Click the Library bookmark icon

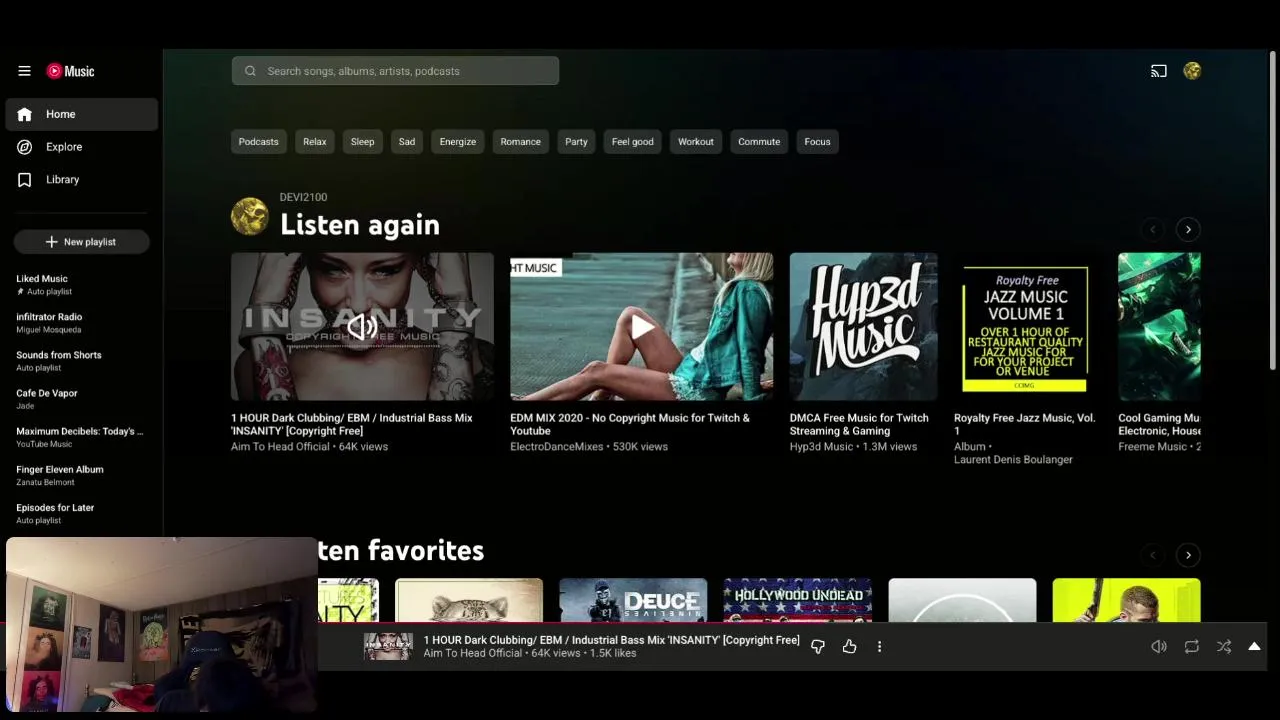click(x=25, y=180)
